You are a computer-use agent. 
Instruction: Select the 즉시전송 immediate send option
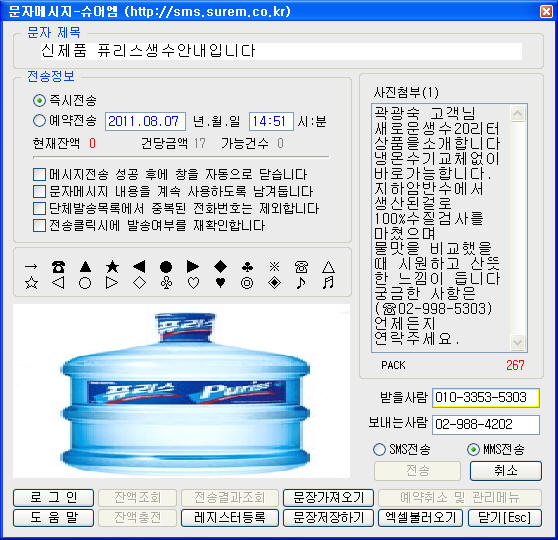tap(65, 100)
